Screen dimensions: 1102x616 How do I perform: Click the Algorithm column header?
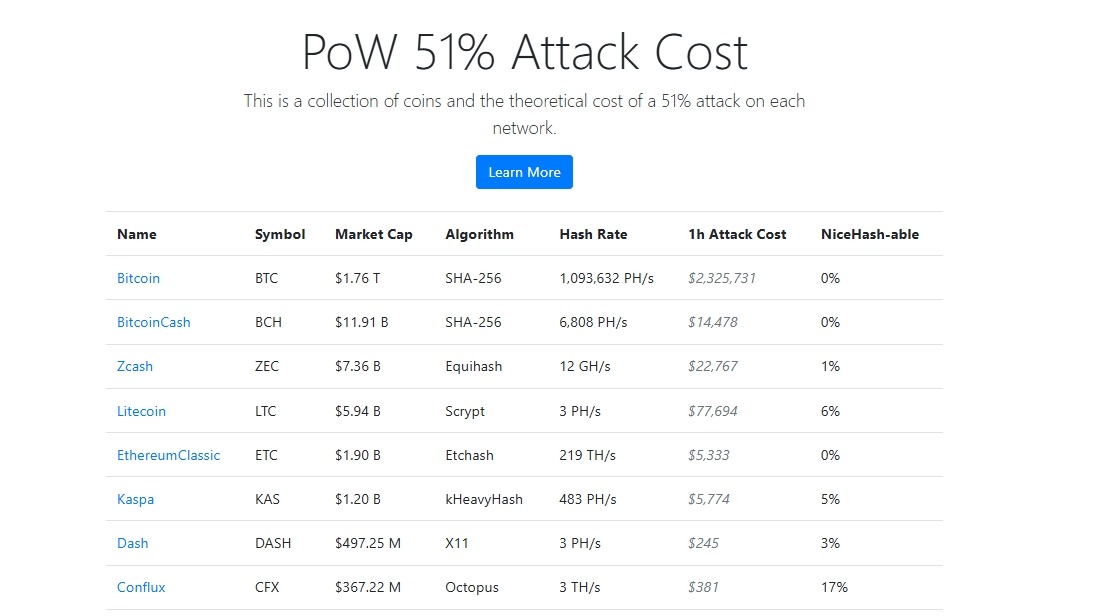click(479, 234)
